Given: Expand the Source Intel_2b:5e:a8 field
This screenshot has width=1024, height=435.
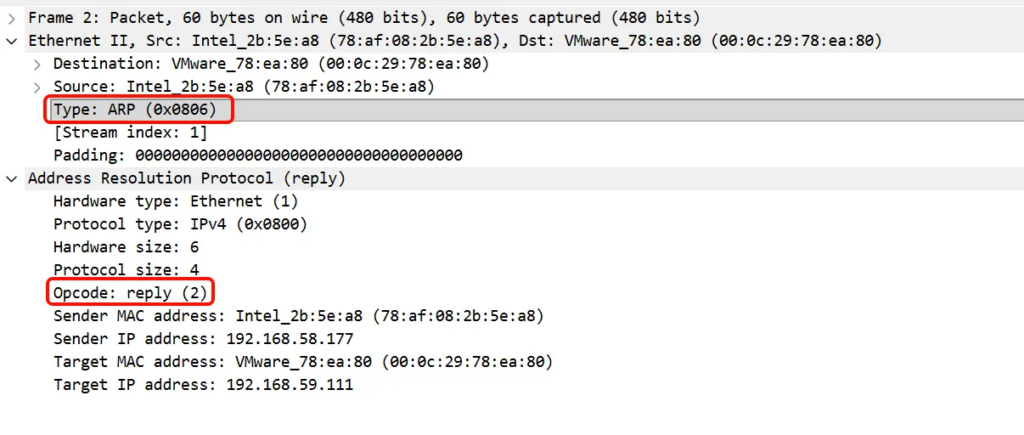Looking at the screenshot, I should [37, 87].
